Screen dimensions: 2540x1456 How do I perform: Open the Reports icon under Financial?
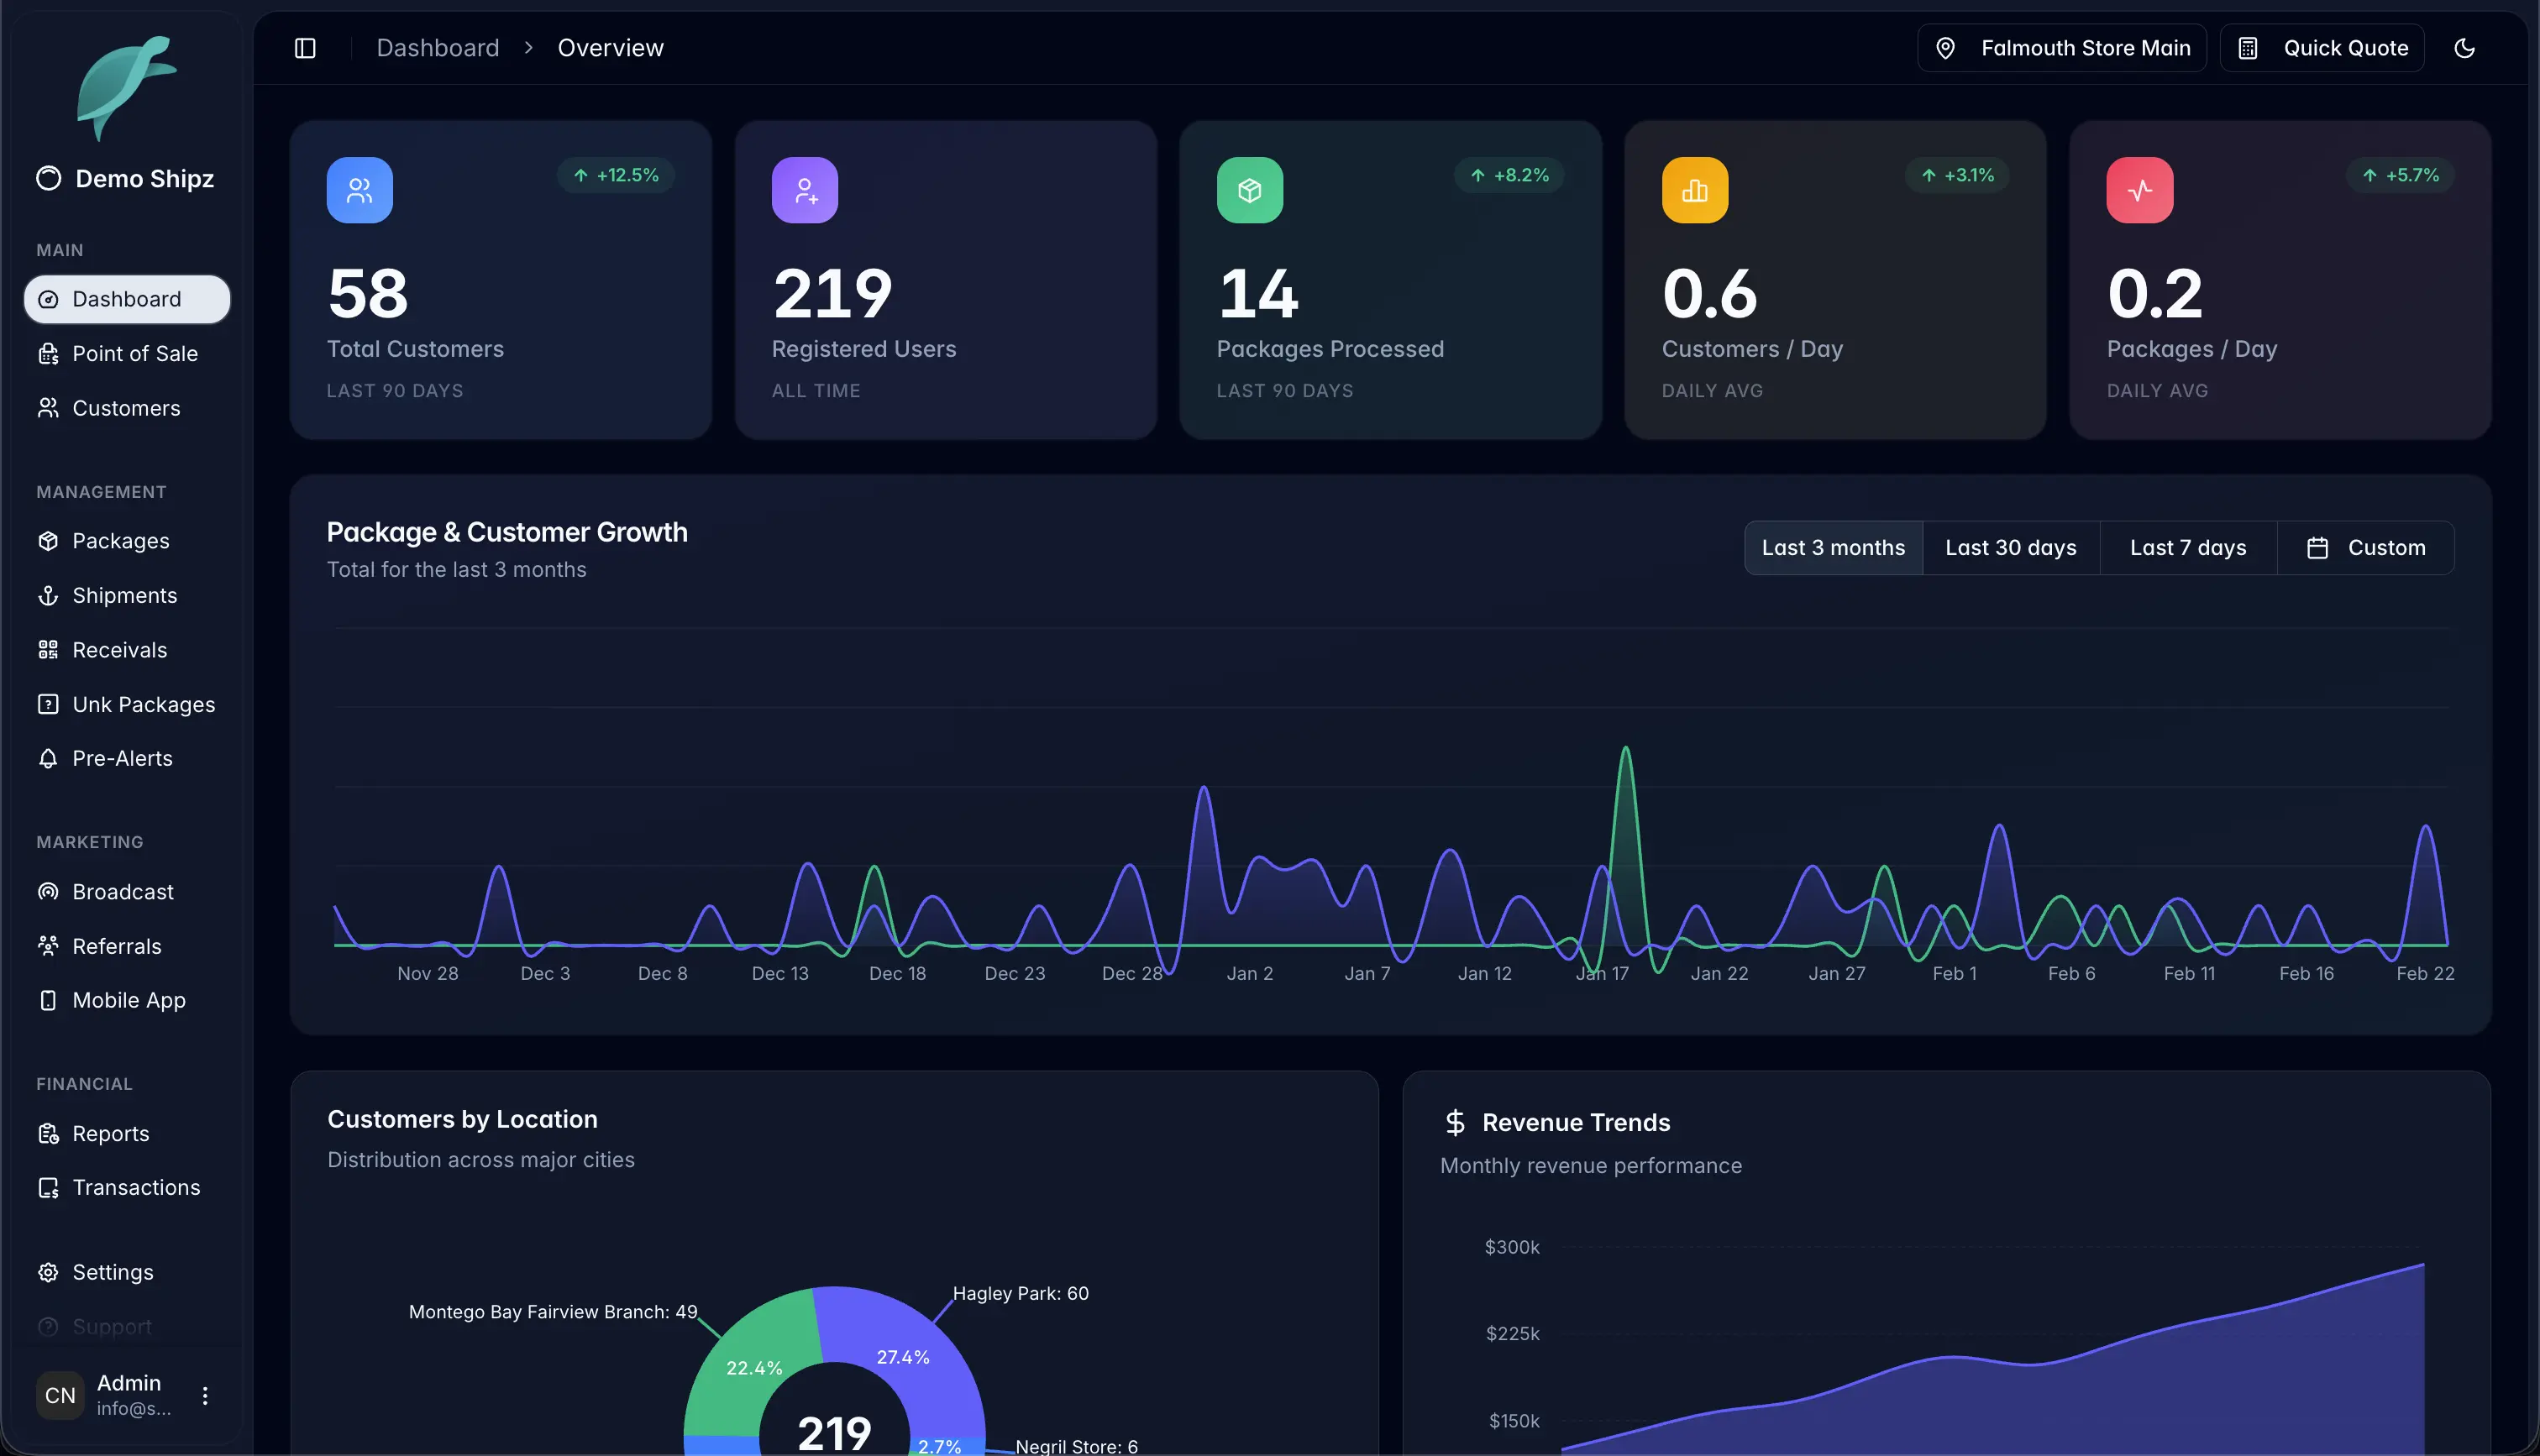pos(48,1133)
